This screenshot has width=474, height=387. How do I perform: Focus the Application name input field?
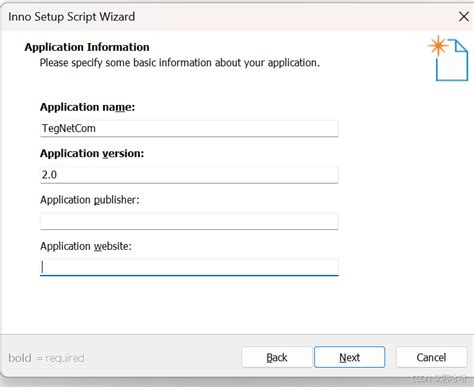(189, 128)
